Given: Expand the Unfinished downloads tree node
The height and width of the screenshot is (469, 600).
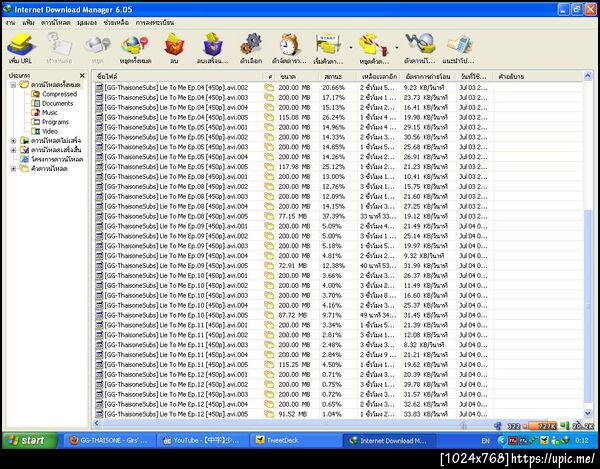Looking at the screenshot, I should pos(13,140).
